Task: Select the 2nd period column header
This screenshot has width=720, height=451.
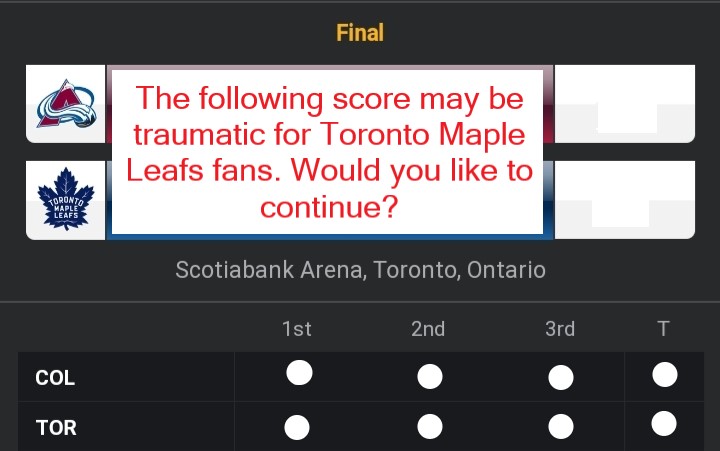Action: (x=428, y=329)
